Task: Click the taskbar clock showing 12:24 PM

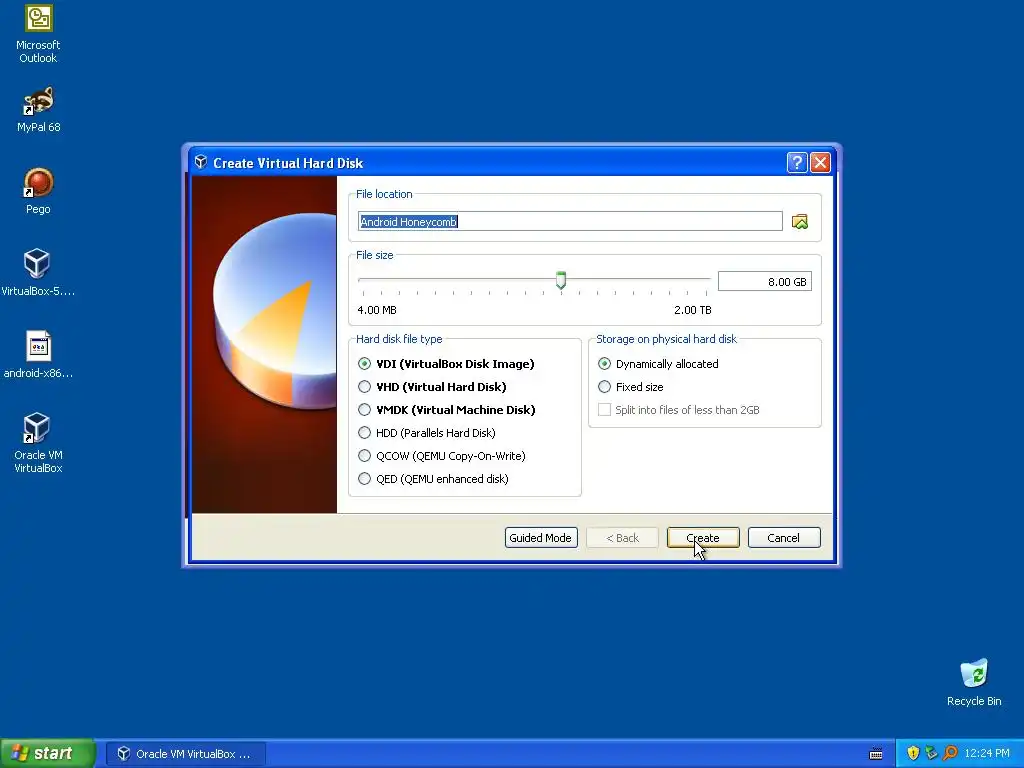Action: click(986, 753)
